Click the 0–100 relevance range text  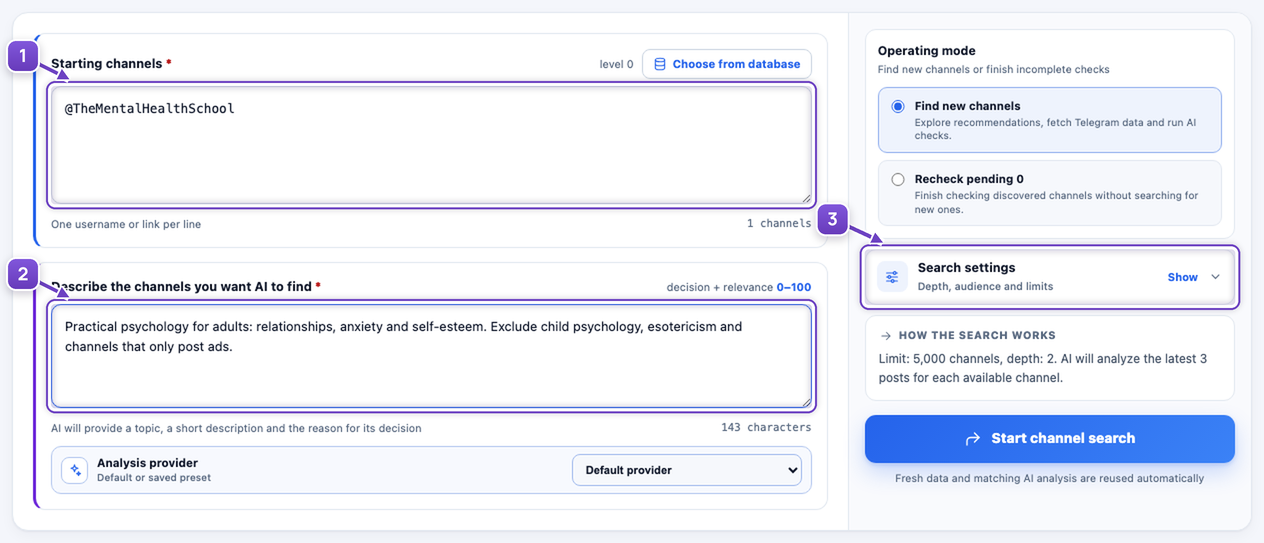pyautogui.click(x=794, y=287)
